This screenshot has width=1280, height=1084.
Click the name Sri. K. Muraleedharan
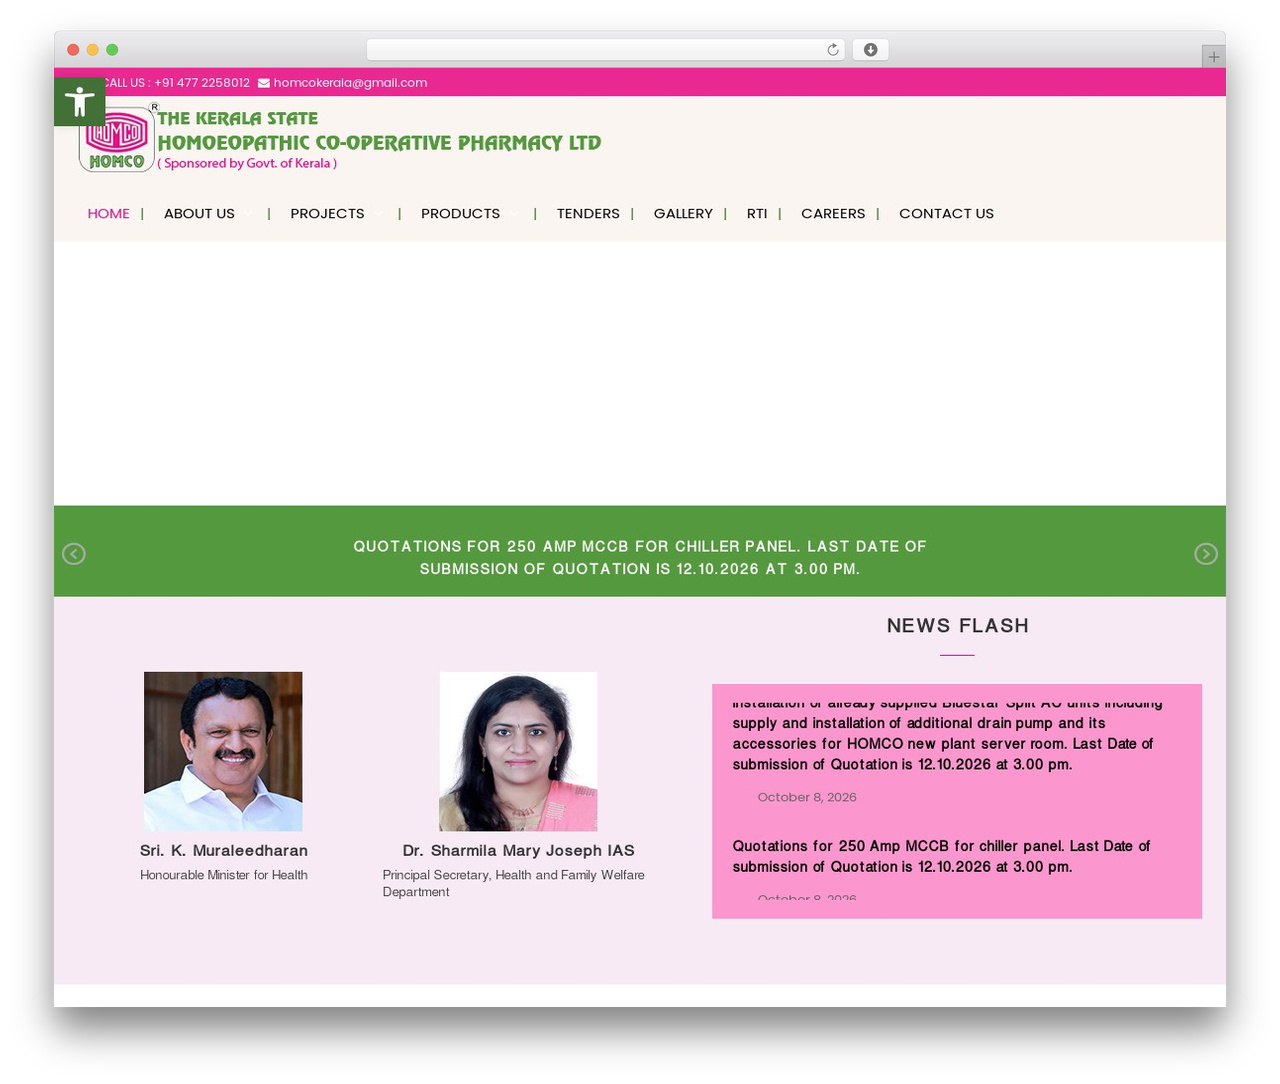[224, 851]
